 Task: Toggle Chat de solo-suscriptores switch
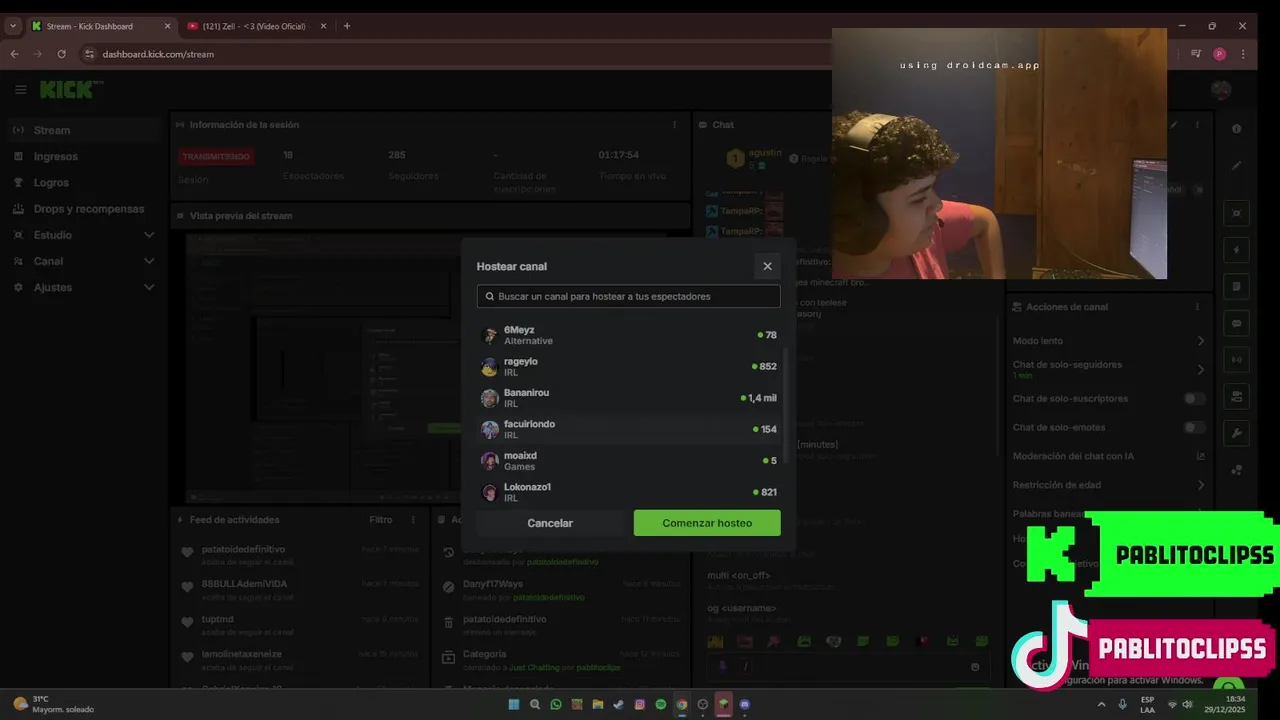pos(1194,399)
